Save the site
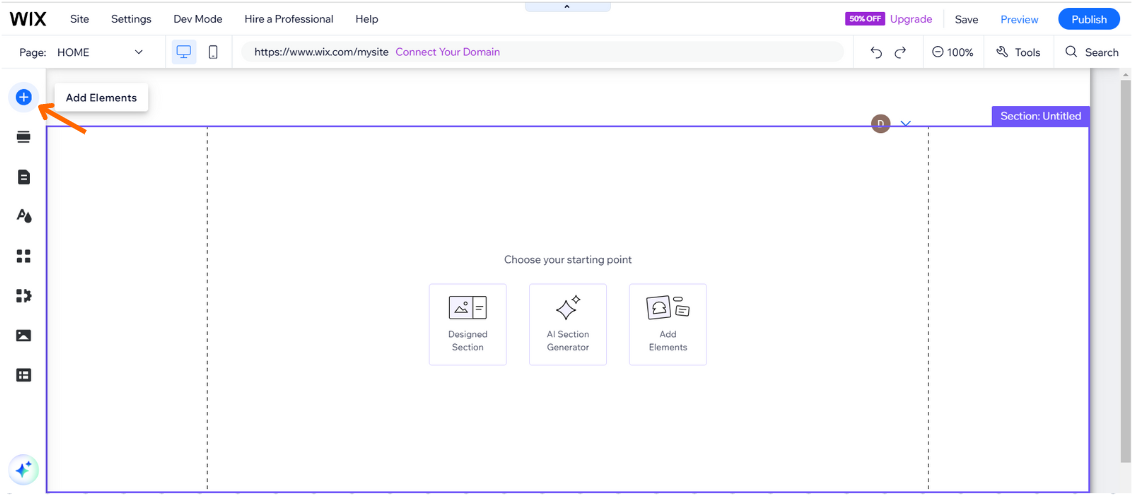This screenshot has height=497, width=1137. click(x=967, y=20)
